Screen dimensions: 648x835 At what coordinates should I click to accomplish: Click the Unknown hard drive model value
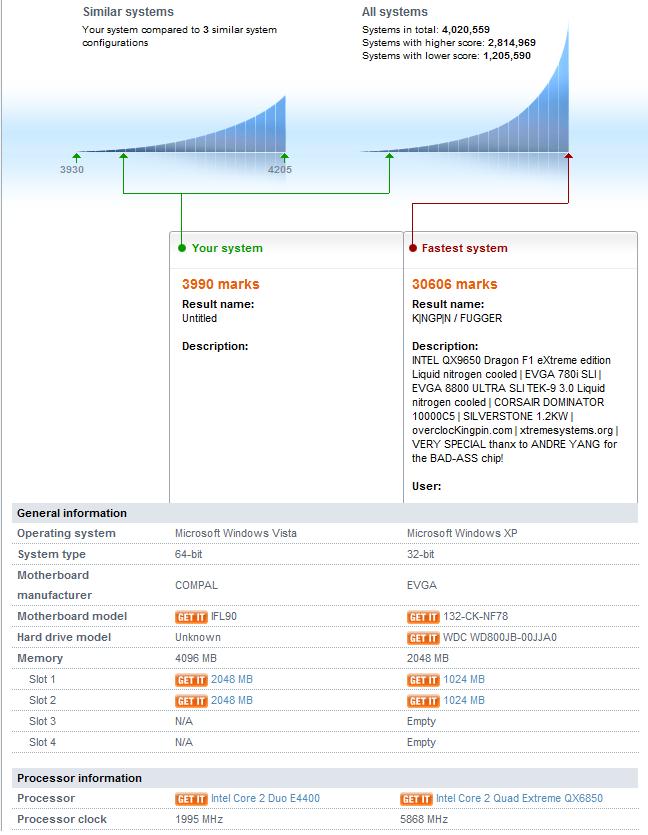[198, 637]
